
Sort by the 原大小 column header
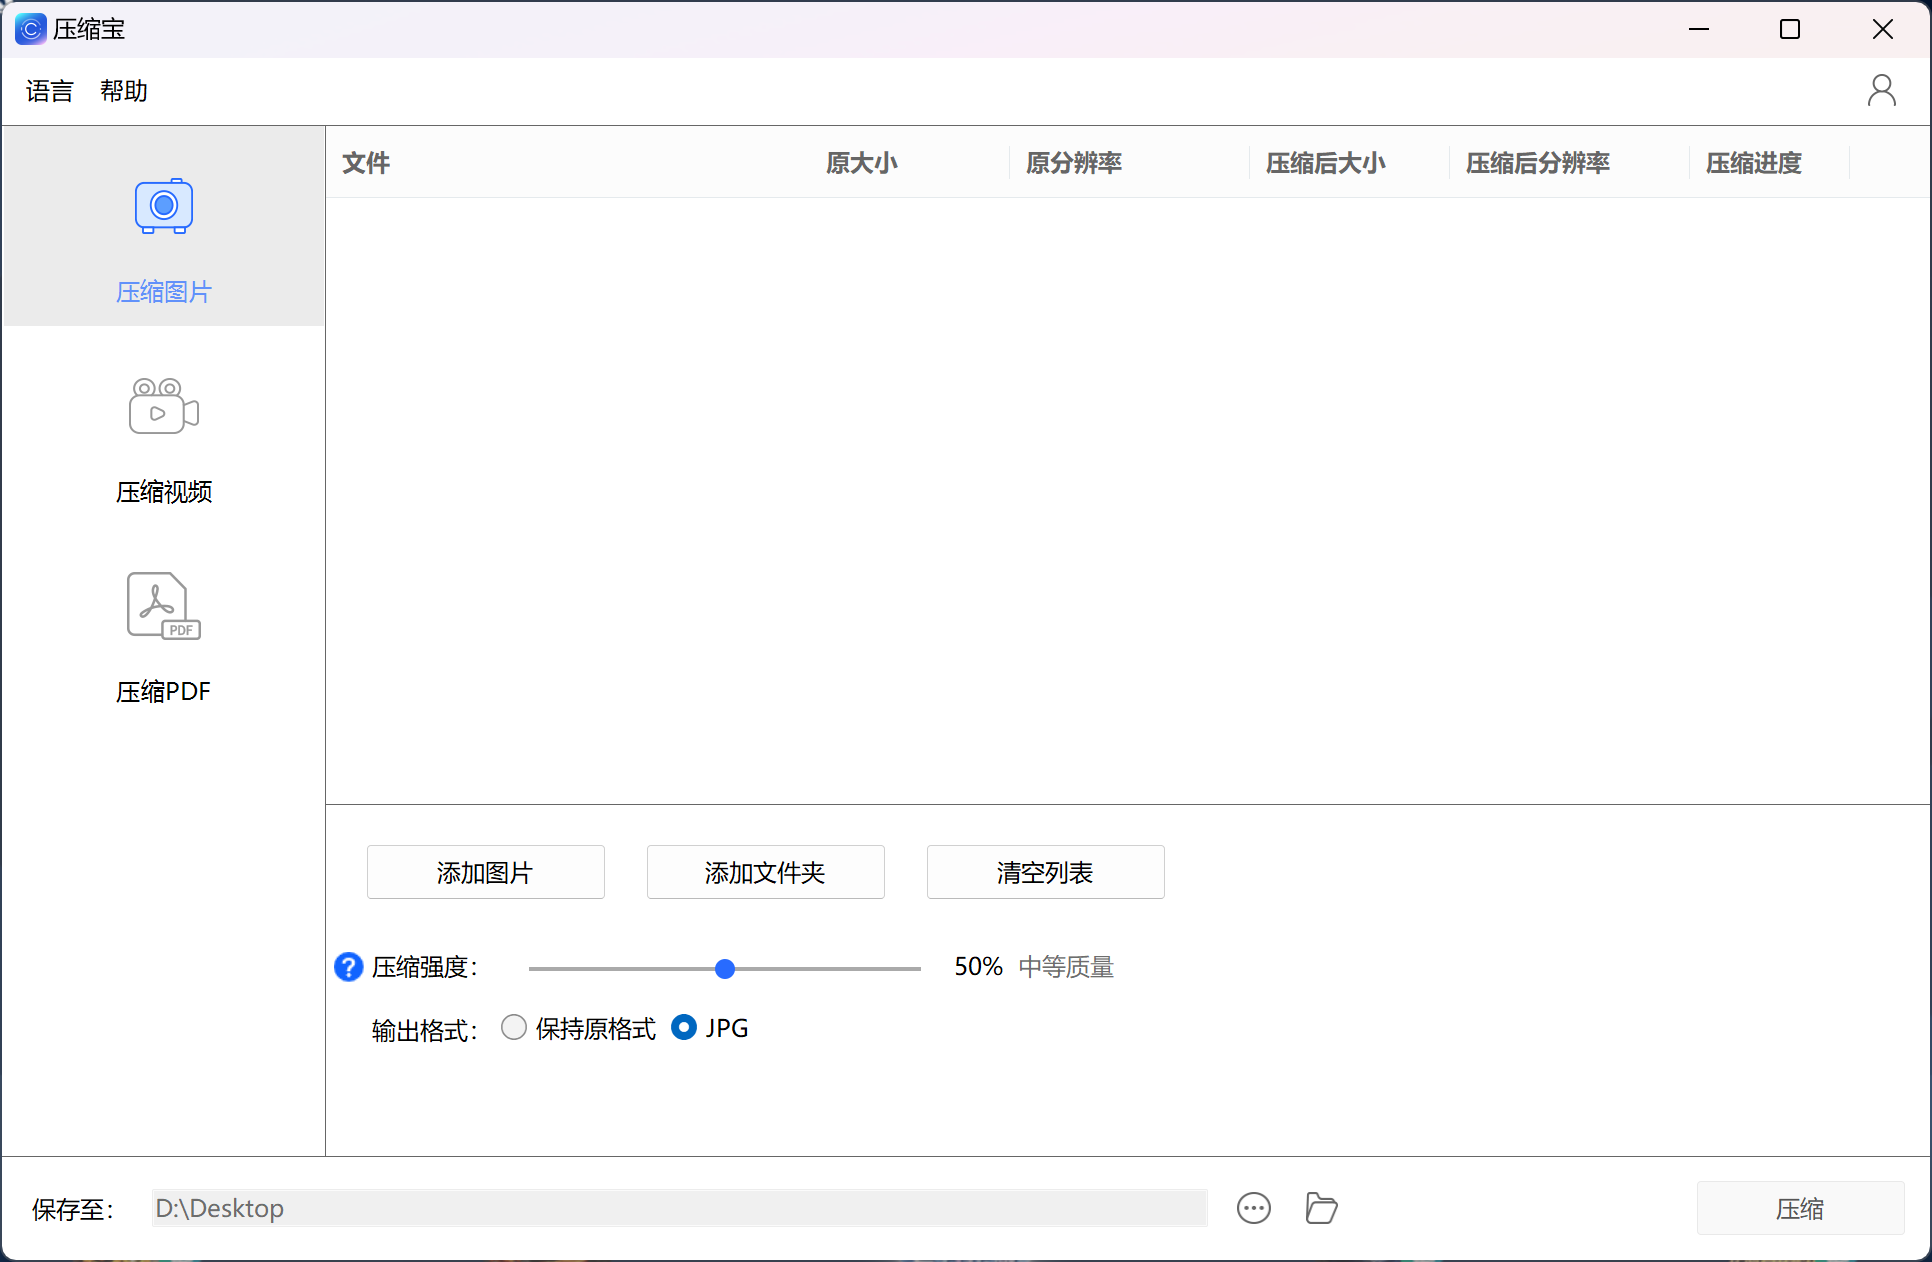[862, 163]
